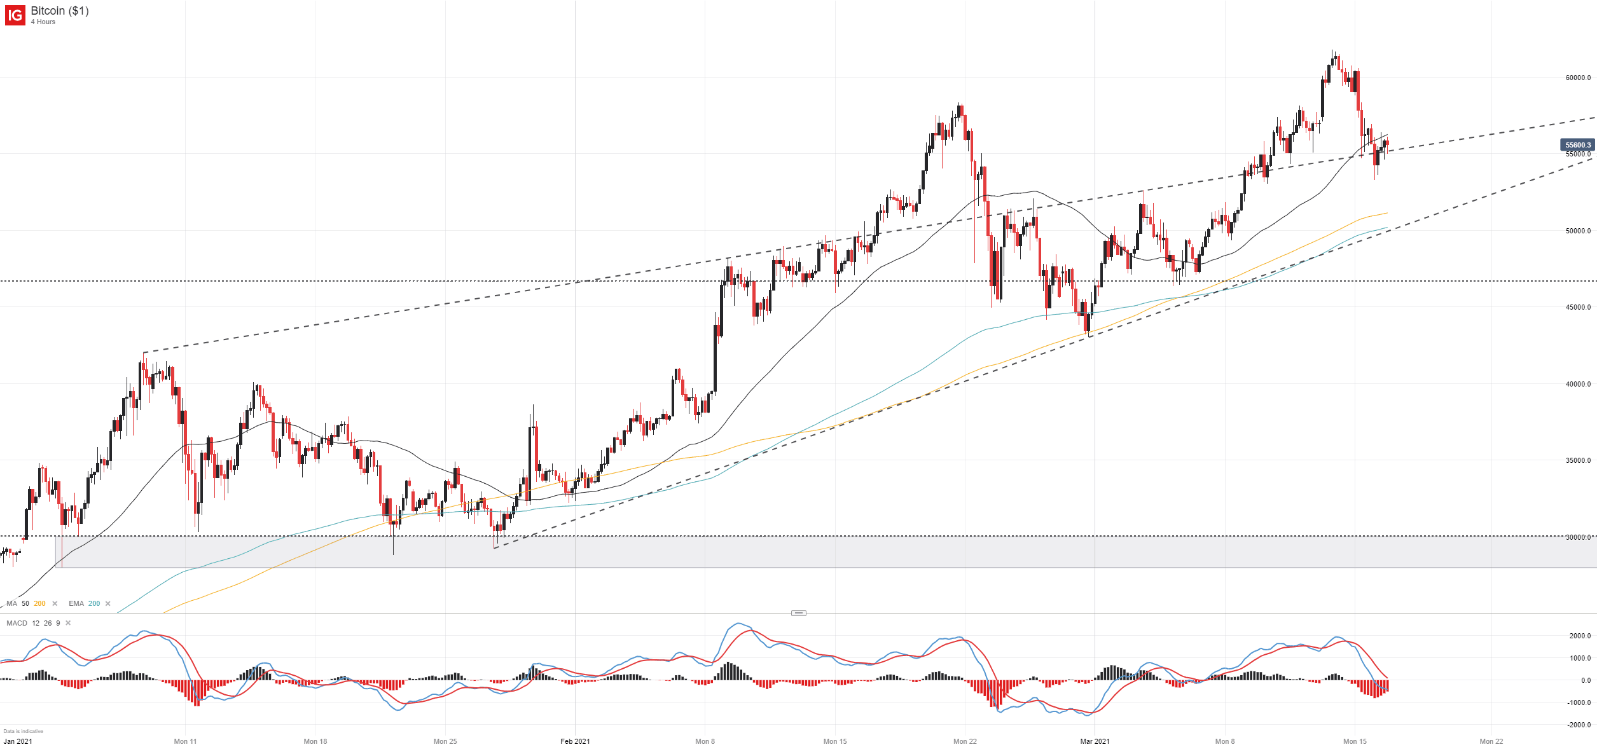Click the 45000.0 price axis label
The height and width of the screenshot is (747, 1597).
[x=1578, y=308]
